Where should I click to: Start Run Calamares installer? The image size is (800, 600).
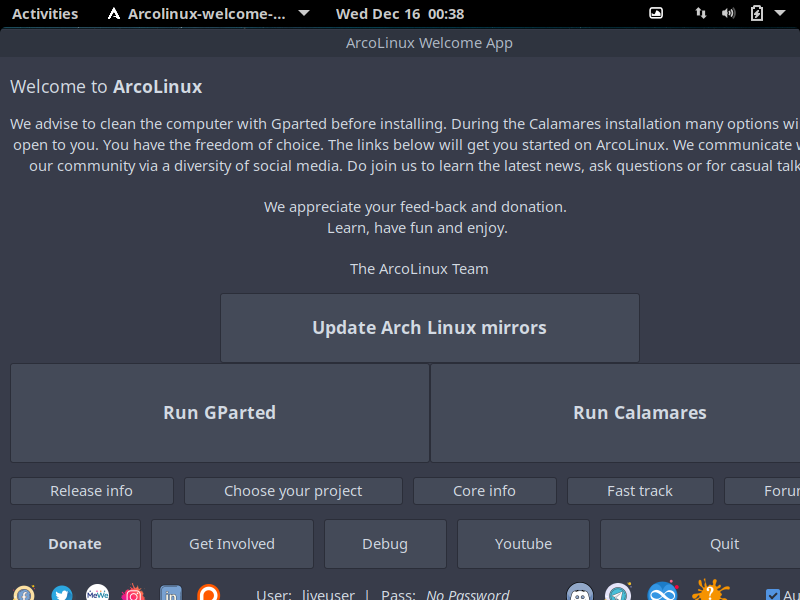pyautogui.click(x=615, y=413)
